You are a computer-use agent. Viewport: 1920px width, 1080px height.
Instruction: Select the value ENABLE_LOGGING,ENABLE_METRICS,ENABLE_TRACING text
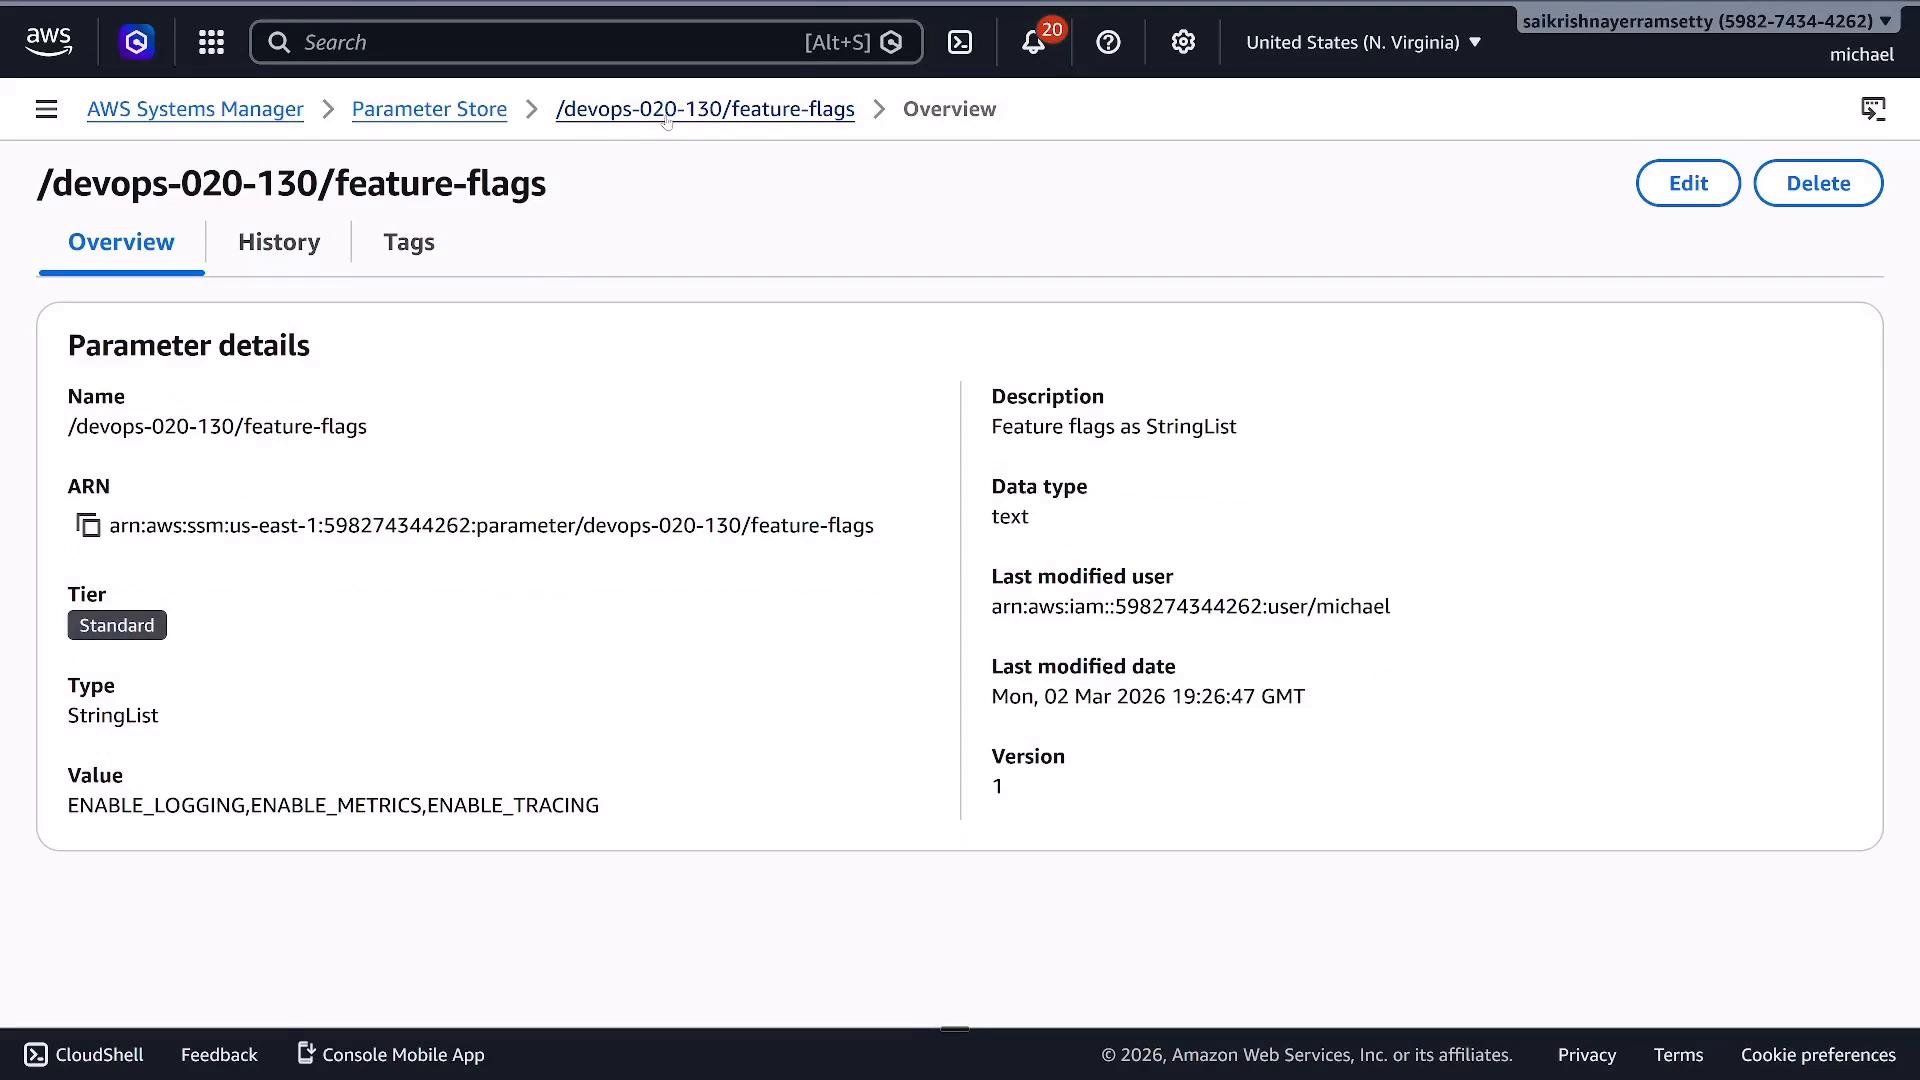(333, 805)
